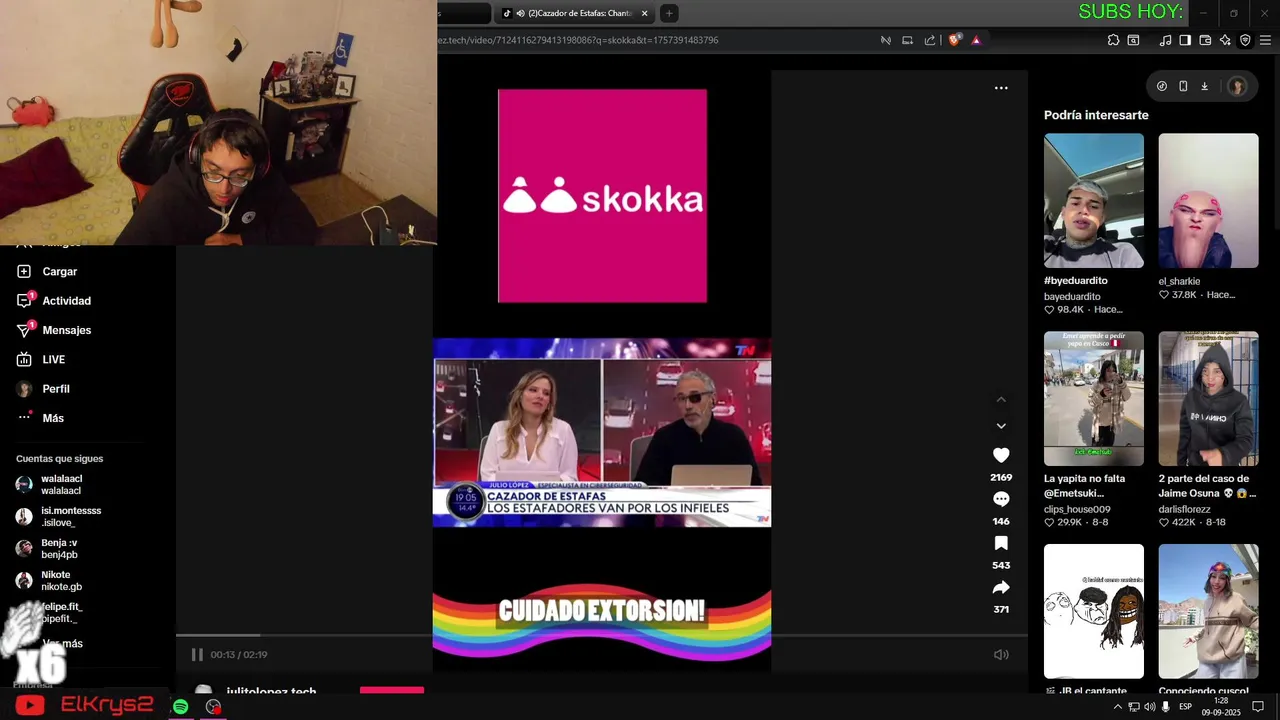This screenshot has width=1280, height=720.
Task: Open the network icon in system tray
Action: 1134,706
